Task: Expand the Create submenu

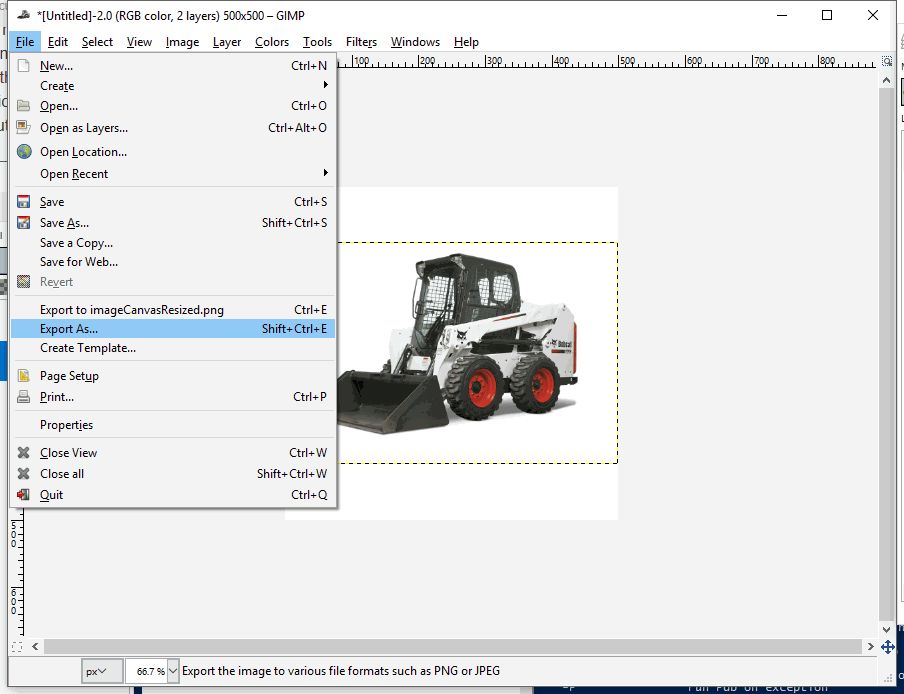Action: point(172,86)
